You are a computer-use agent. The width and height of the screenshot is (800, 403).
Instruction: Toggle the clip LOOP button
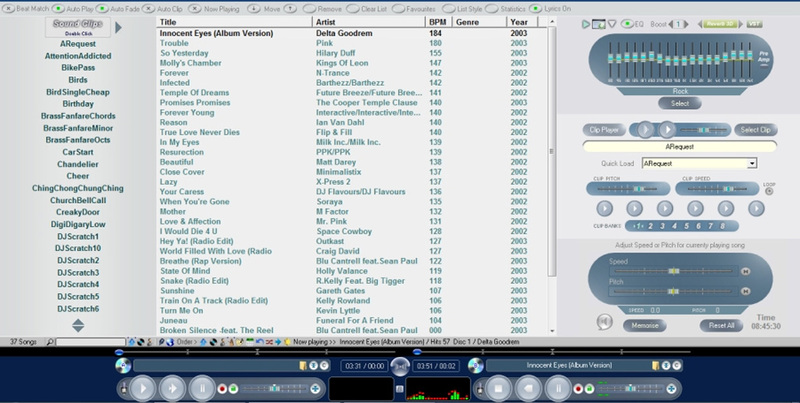click(769, 191)
